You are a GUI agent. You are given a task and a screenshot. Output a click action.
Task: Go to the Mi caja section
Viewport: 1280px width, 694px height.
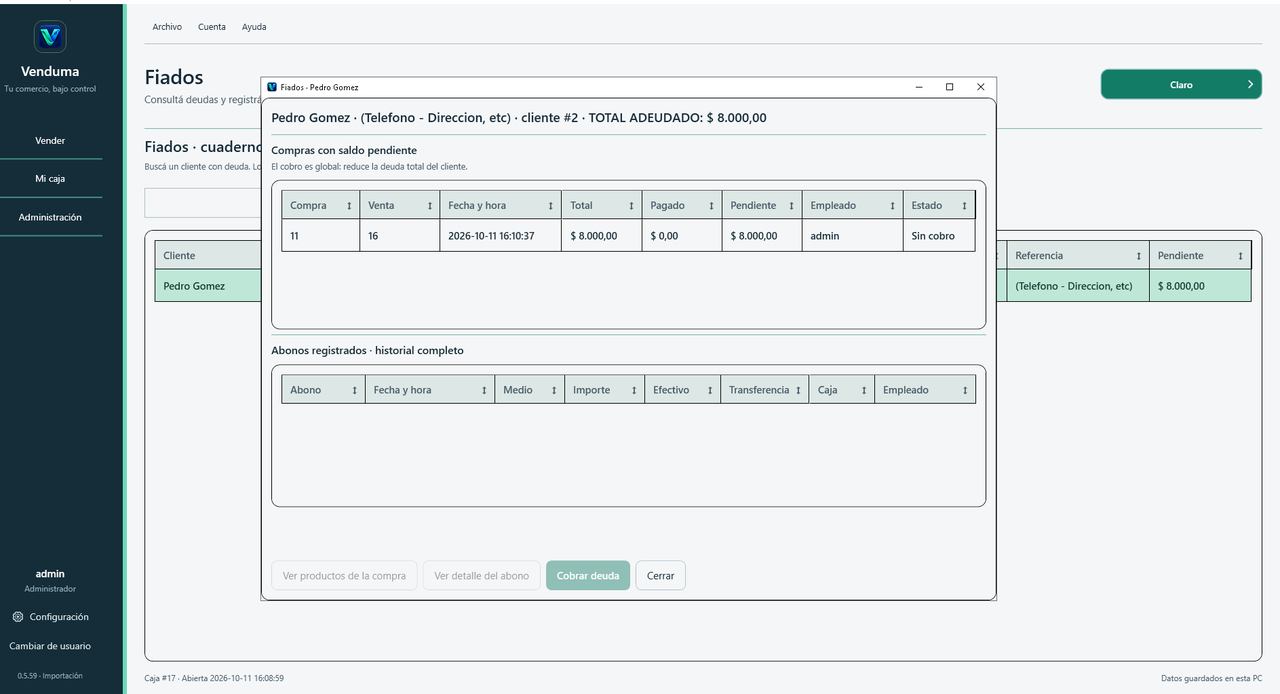click(50, 179)
